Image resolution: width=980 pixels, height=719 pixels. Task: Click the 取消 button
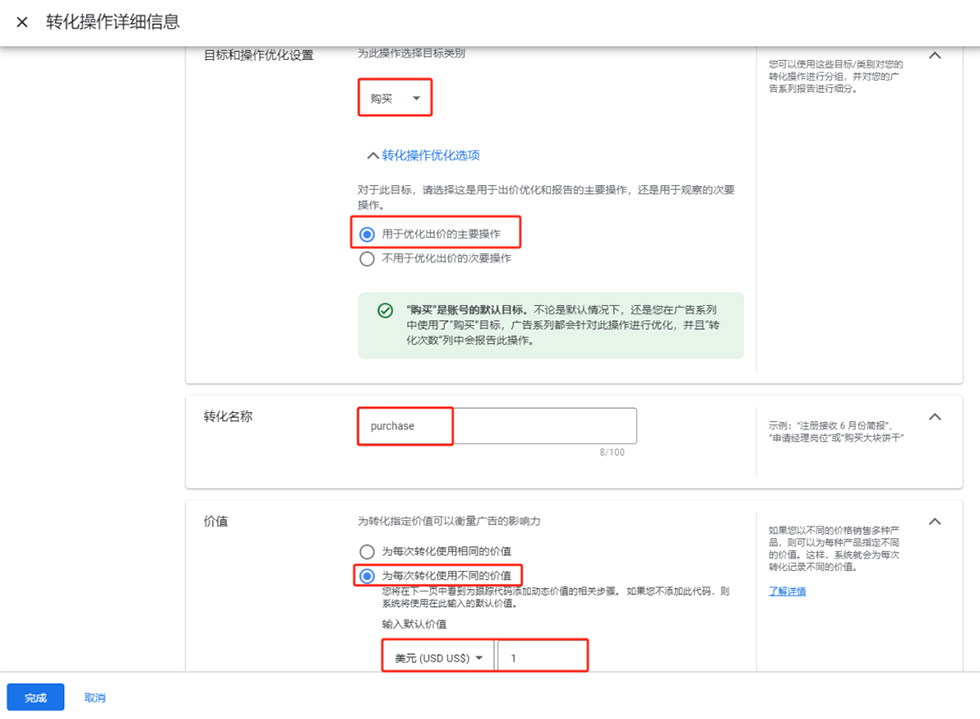[x=95, y=697]
